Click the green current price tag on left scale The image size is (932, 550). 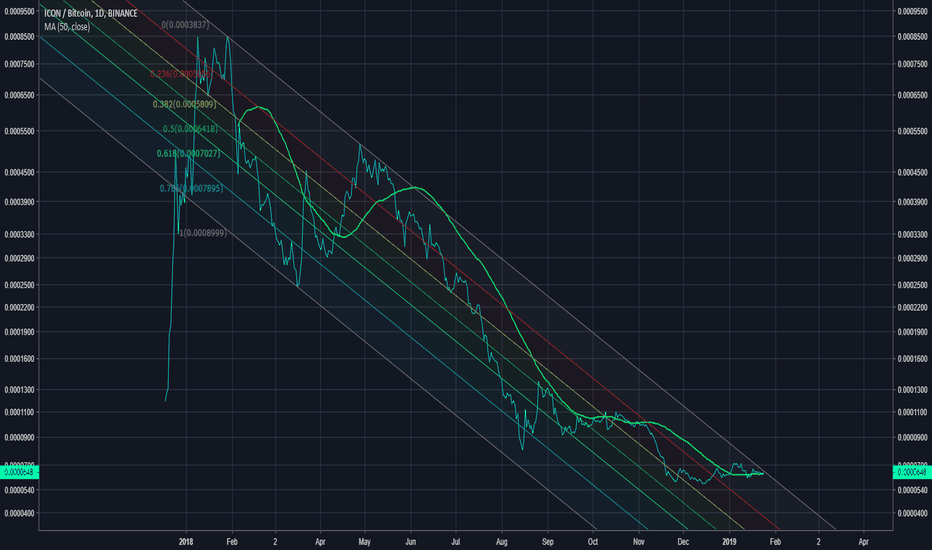19,473
